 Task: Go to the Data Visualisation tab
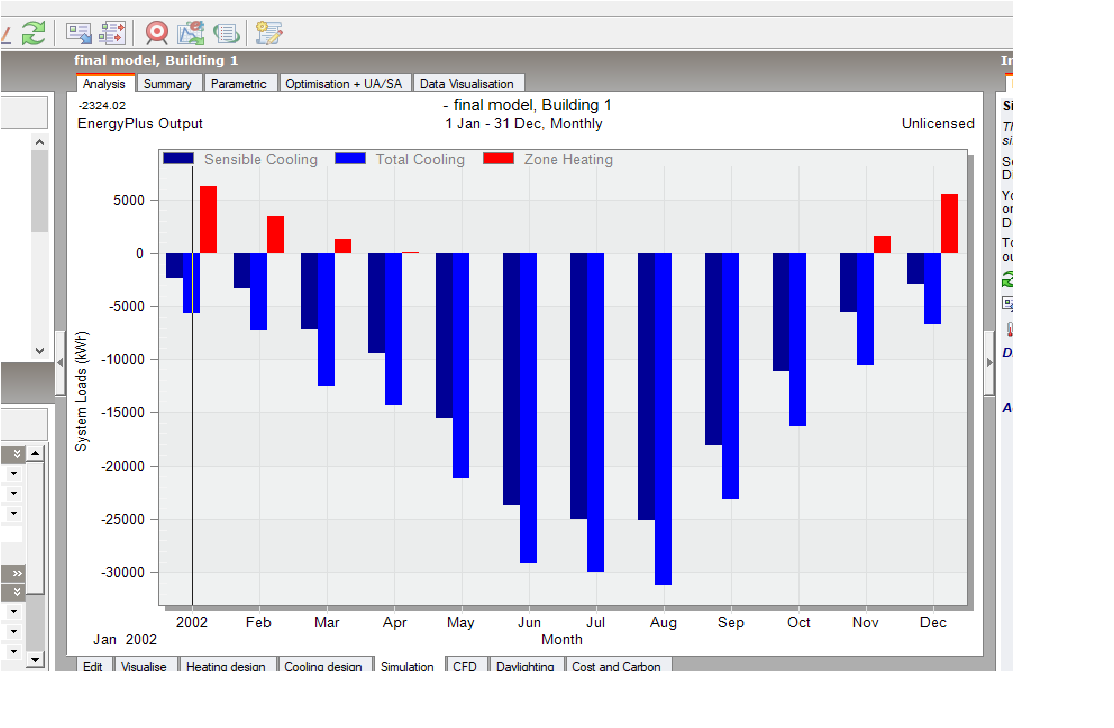[467, 84]
